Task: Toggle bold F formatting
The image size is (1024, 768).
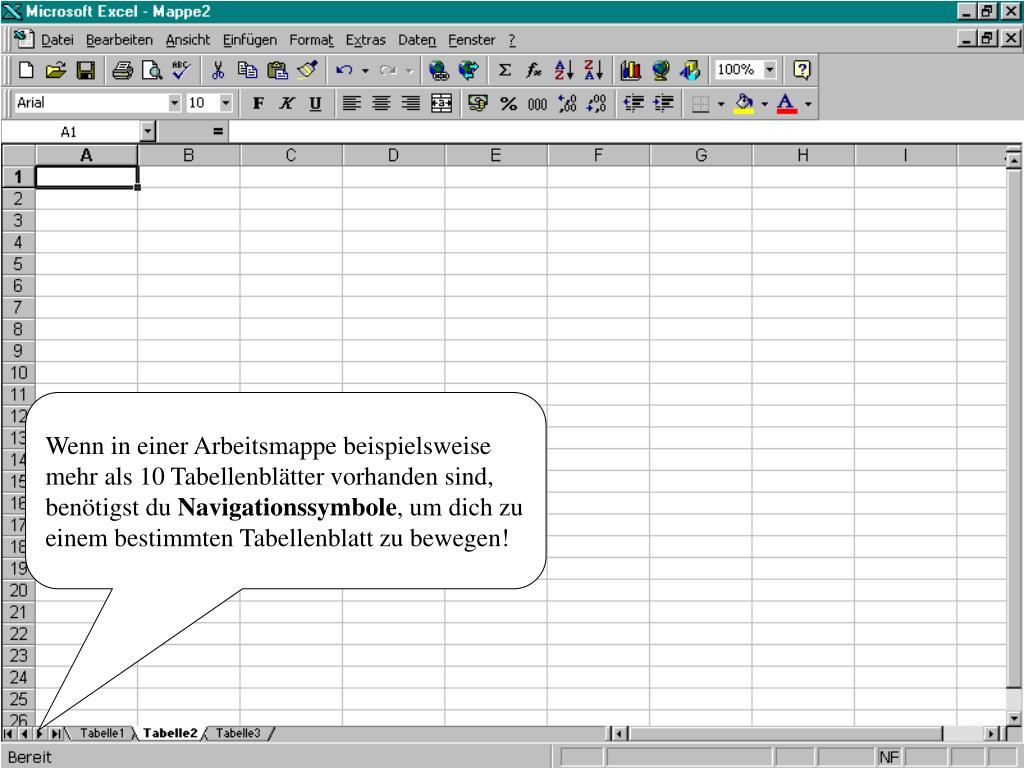Action: [x=259, y=103]
